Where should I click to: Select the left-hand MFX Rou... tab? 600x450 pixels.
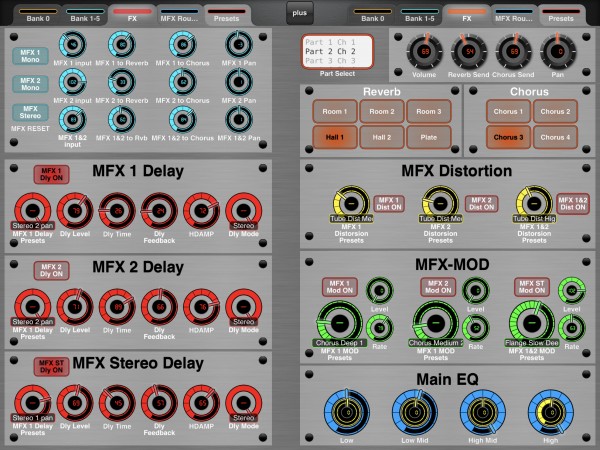[179, 15]
